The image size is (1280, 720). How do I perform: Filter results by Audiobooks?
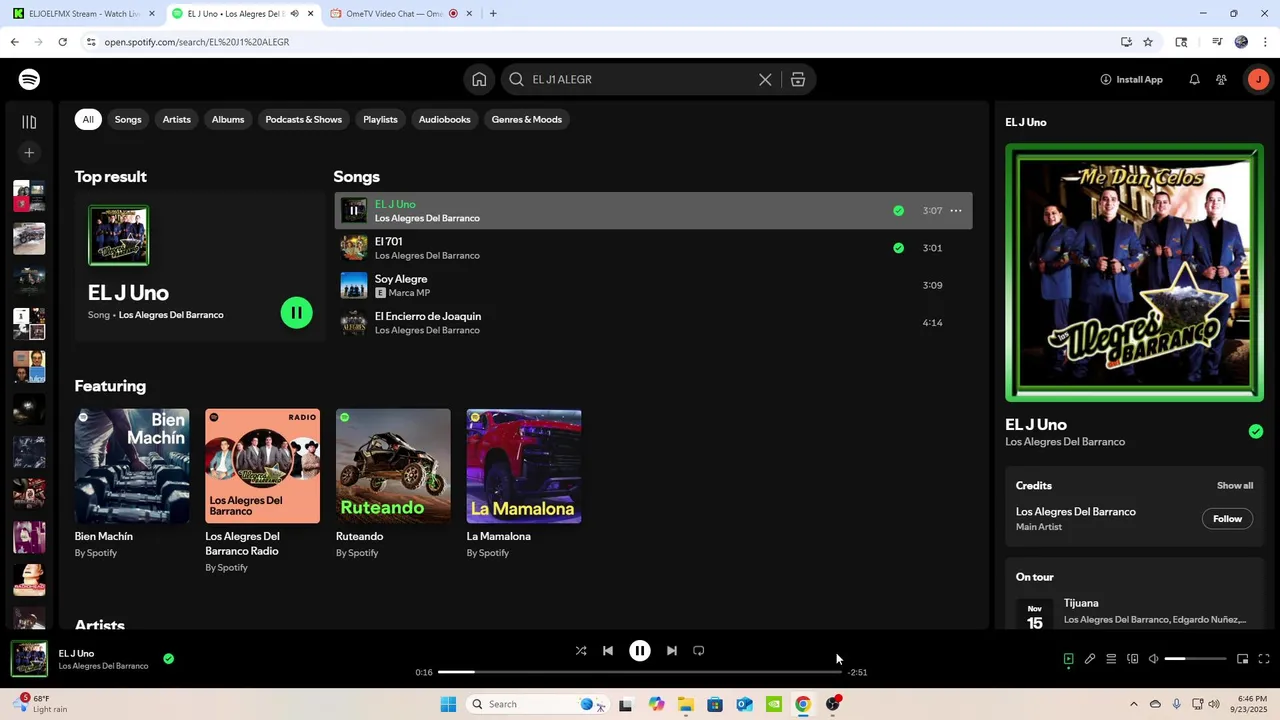coord(444,119)
